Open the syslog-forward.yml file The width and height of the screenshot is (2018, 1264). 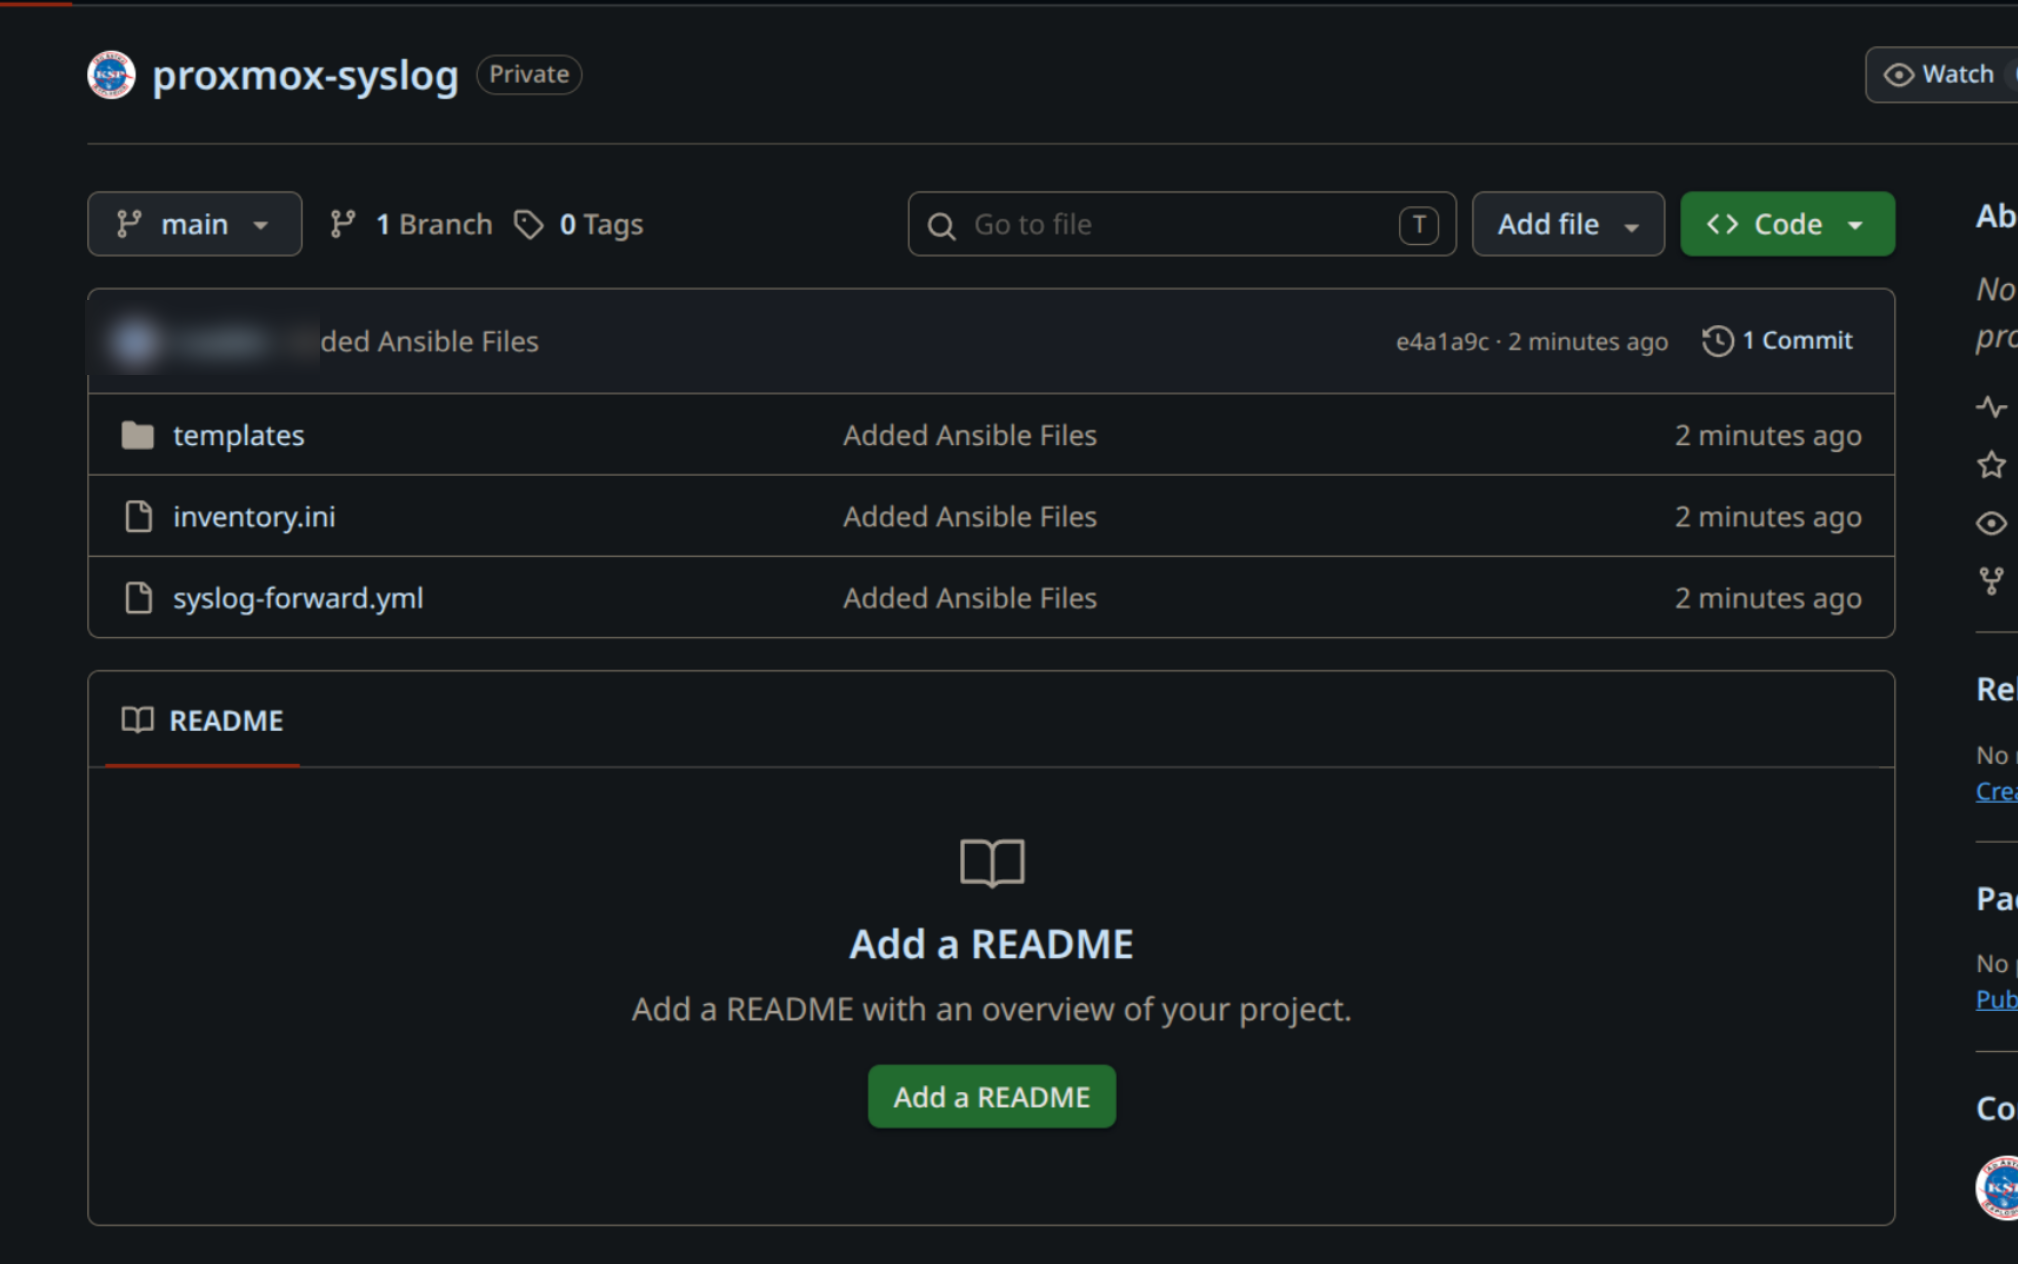coord(298,598)
